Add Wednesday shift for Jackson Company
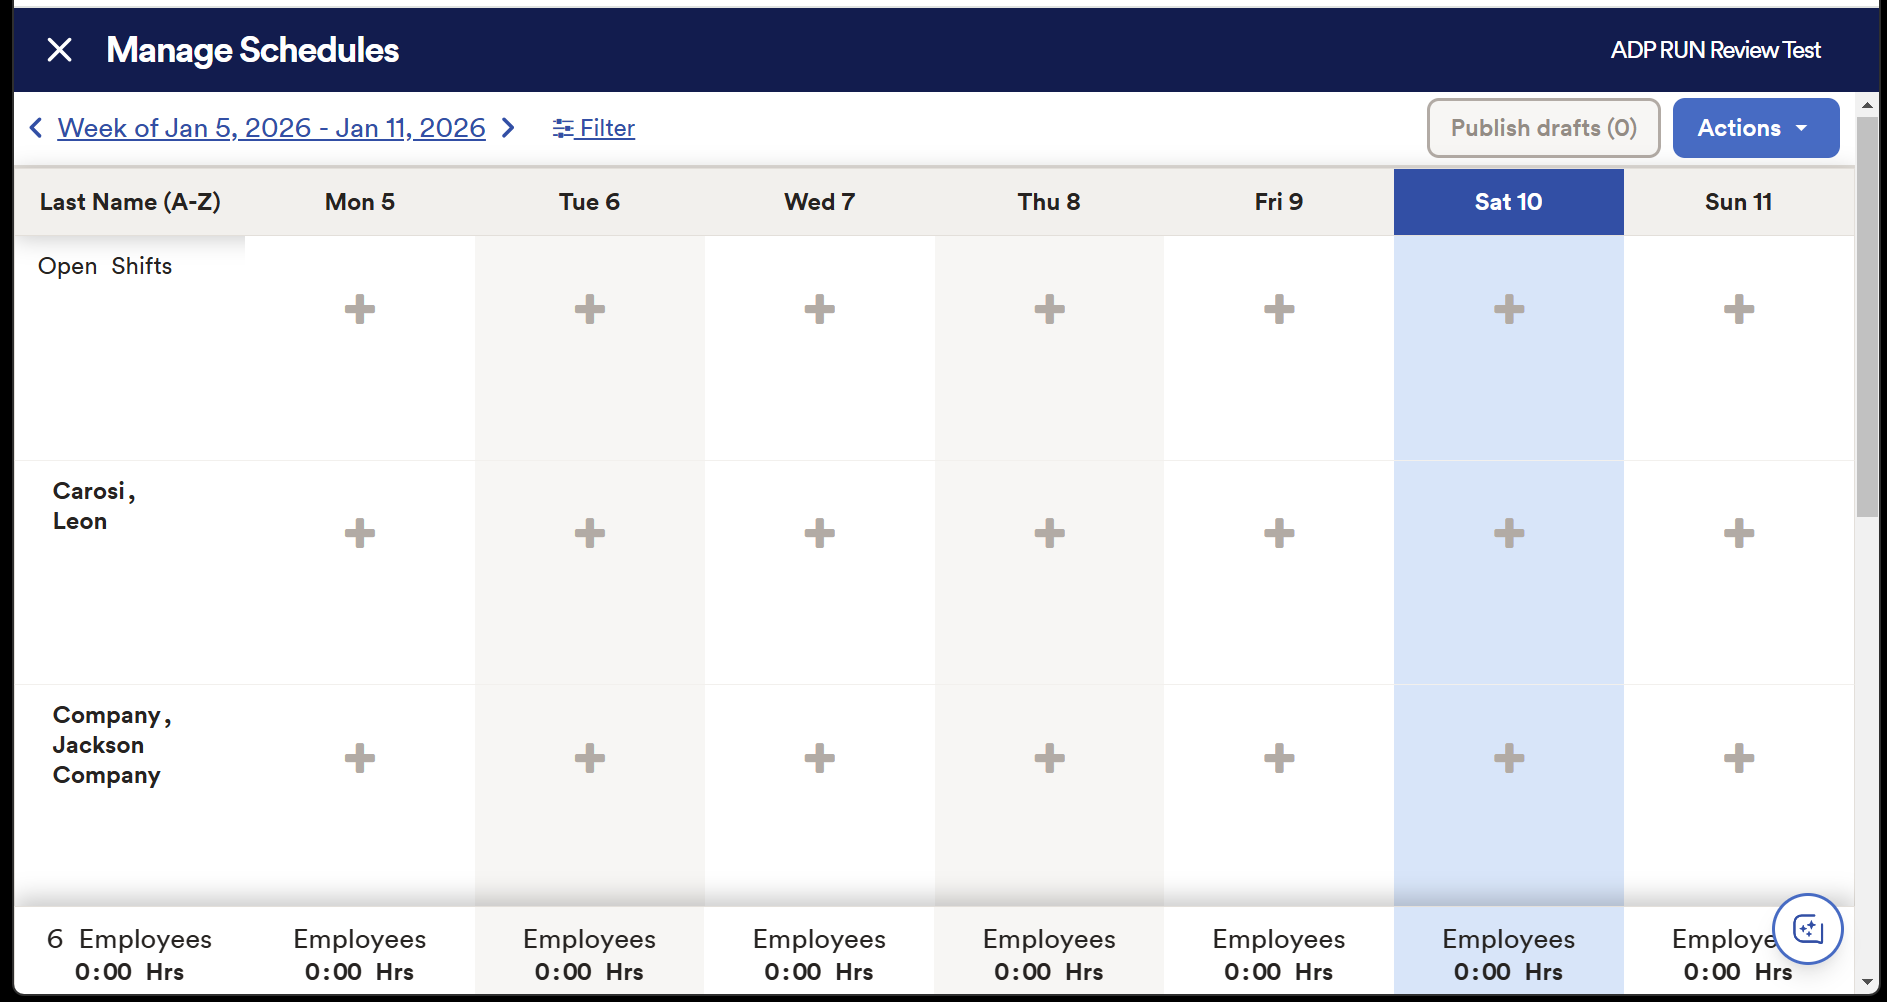The image size is (1887, 1002). [x=819, y=758]
